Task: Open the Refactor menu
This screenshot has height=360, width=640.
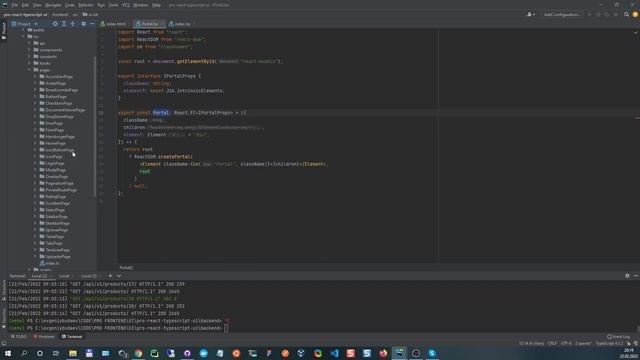Action: pyautogui.click(x=86, y=5)
